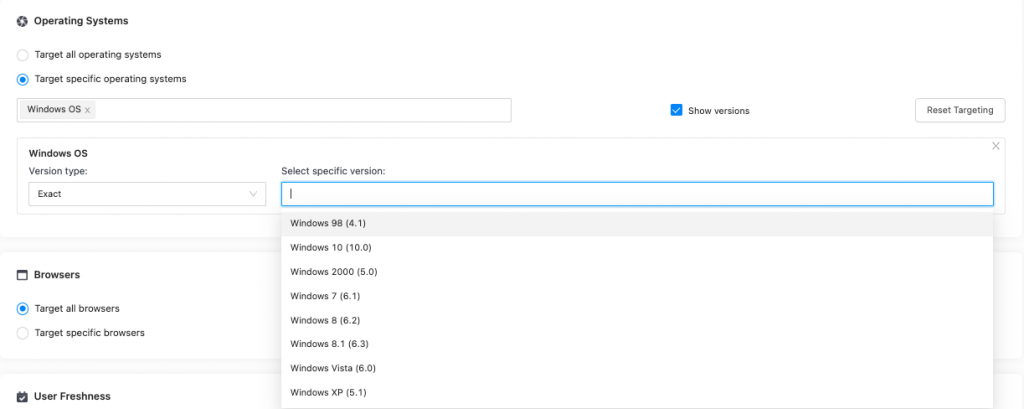Remove the Windows OS tag
Image resolution: width=1024 pixels, height=409 pixels.
(x=88, y=110)
